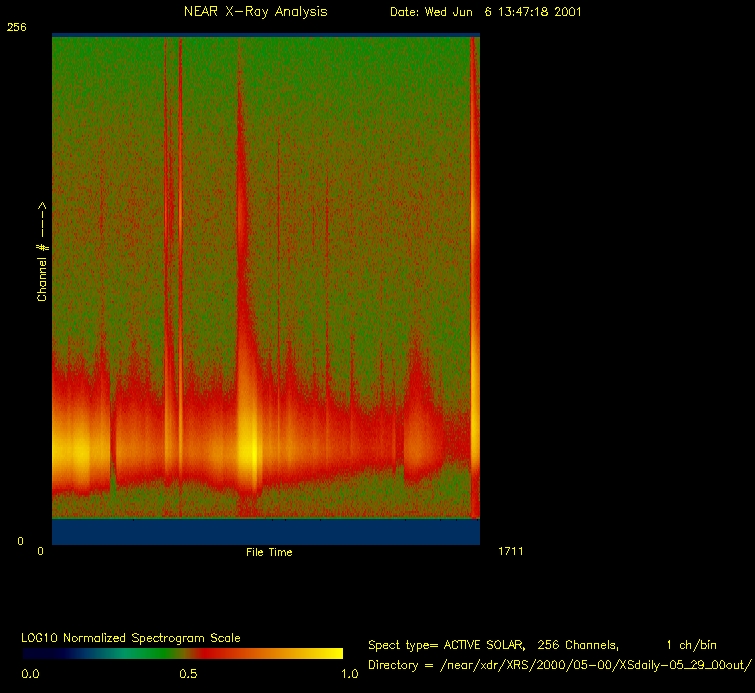Click the 1711 end value of time axis

click(x=510, y=551)
